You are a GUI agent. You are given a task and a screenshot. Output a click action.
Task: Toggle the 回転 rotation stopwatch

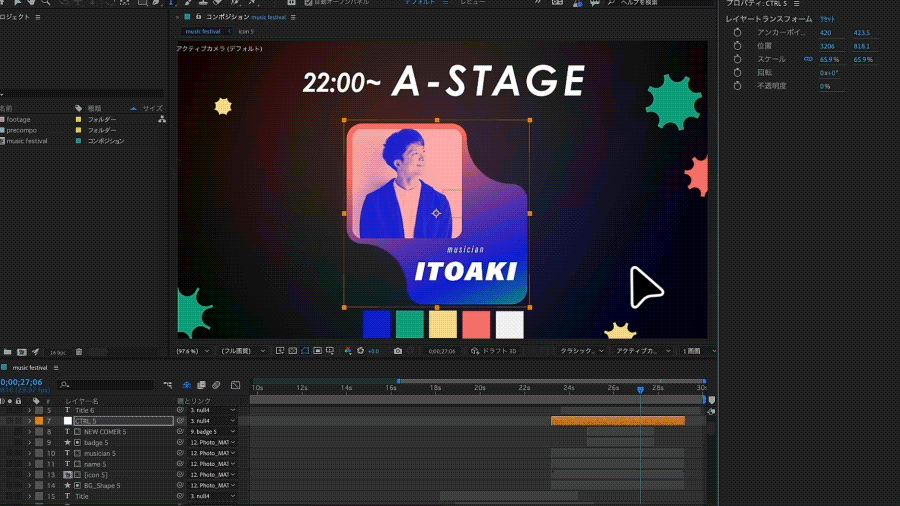pyautogui.click(x=738, y=73)
